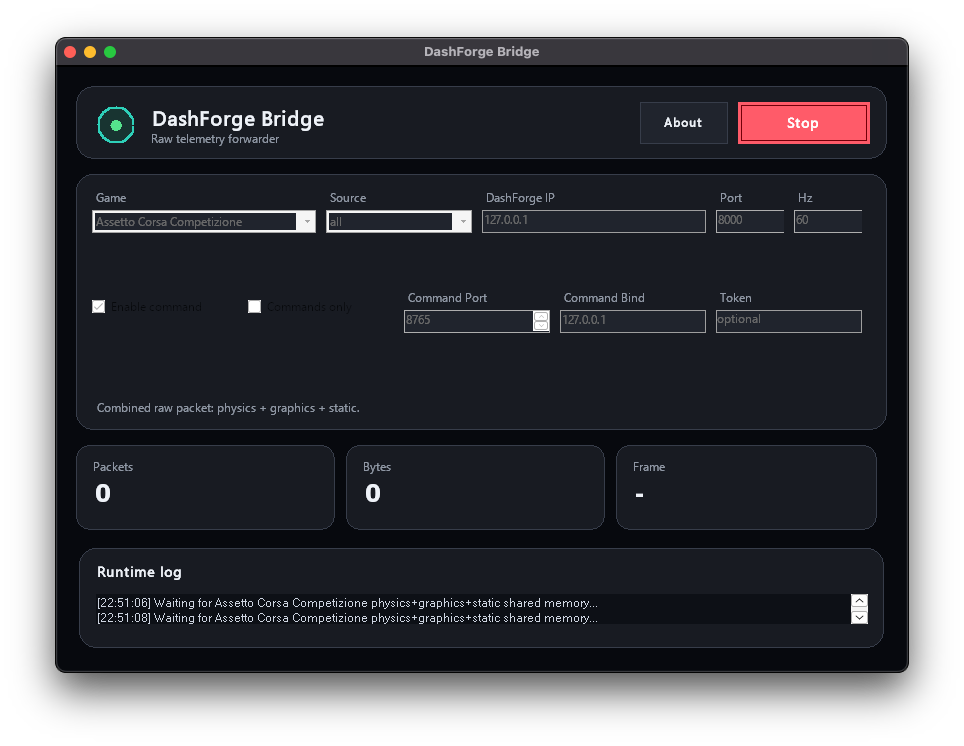Click the Port field showing 8000
This screenshot has height=746, width=964.
[749, 221]
